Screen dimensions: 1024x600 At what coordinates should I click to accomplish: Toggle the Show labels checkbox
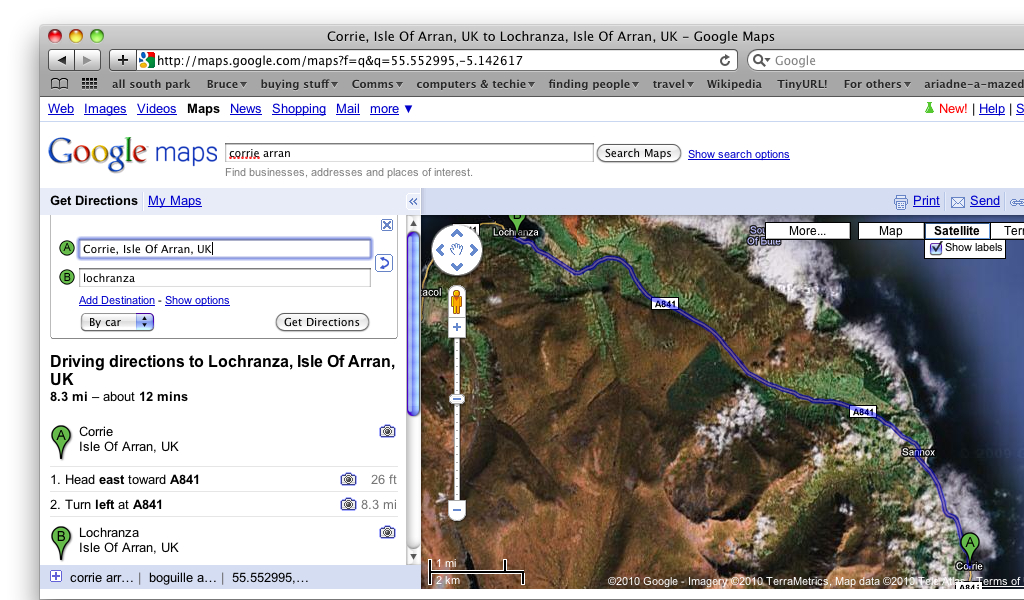tap(936, 248)
